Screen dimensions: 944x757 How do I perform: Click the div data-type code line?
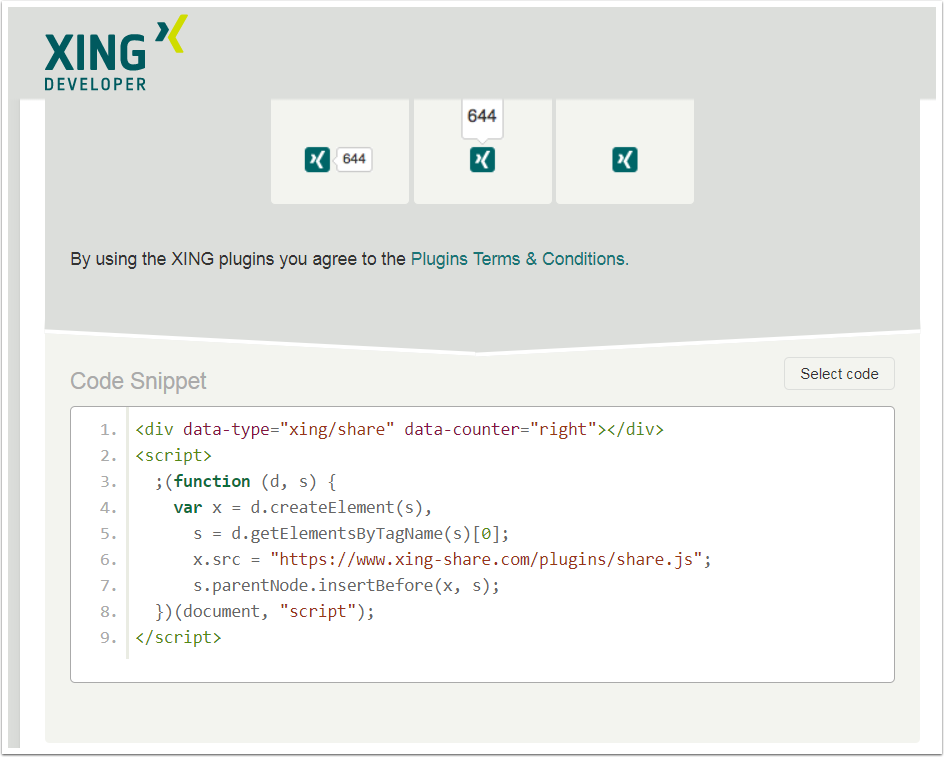coord(399,429)
